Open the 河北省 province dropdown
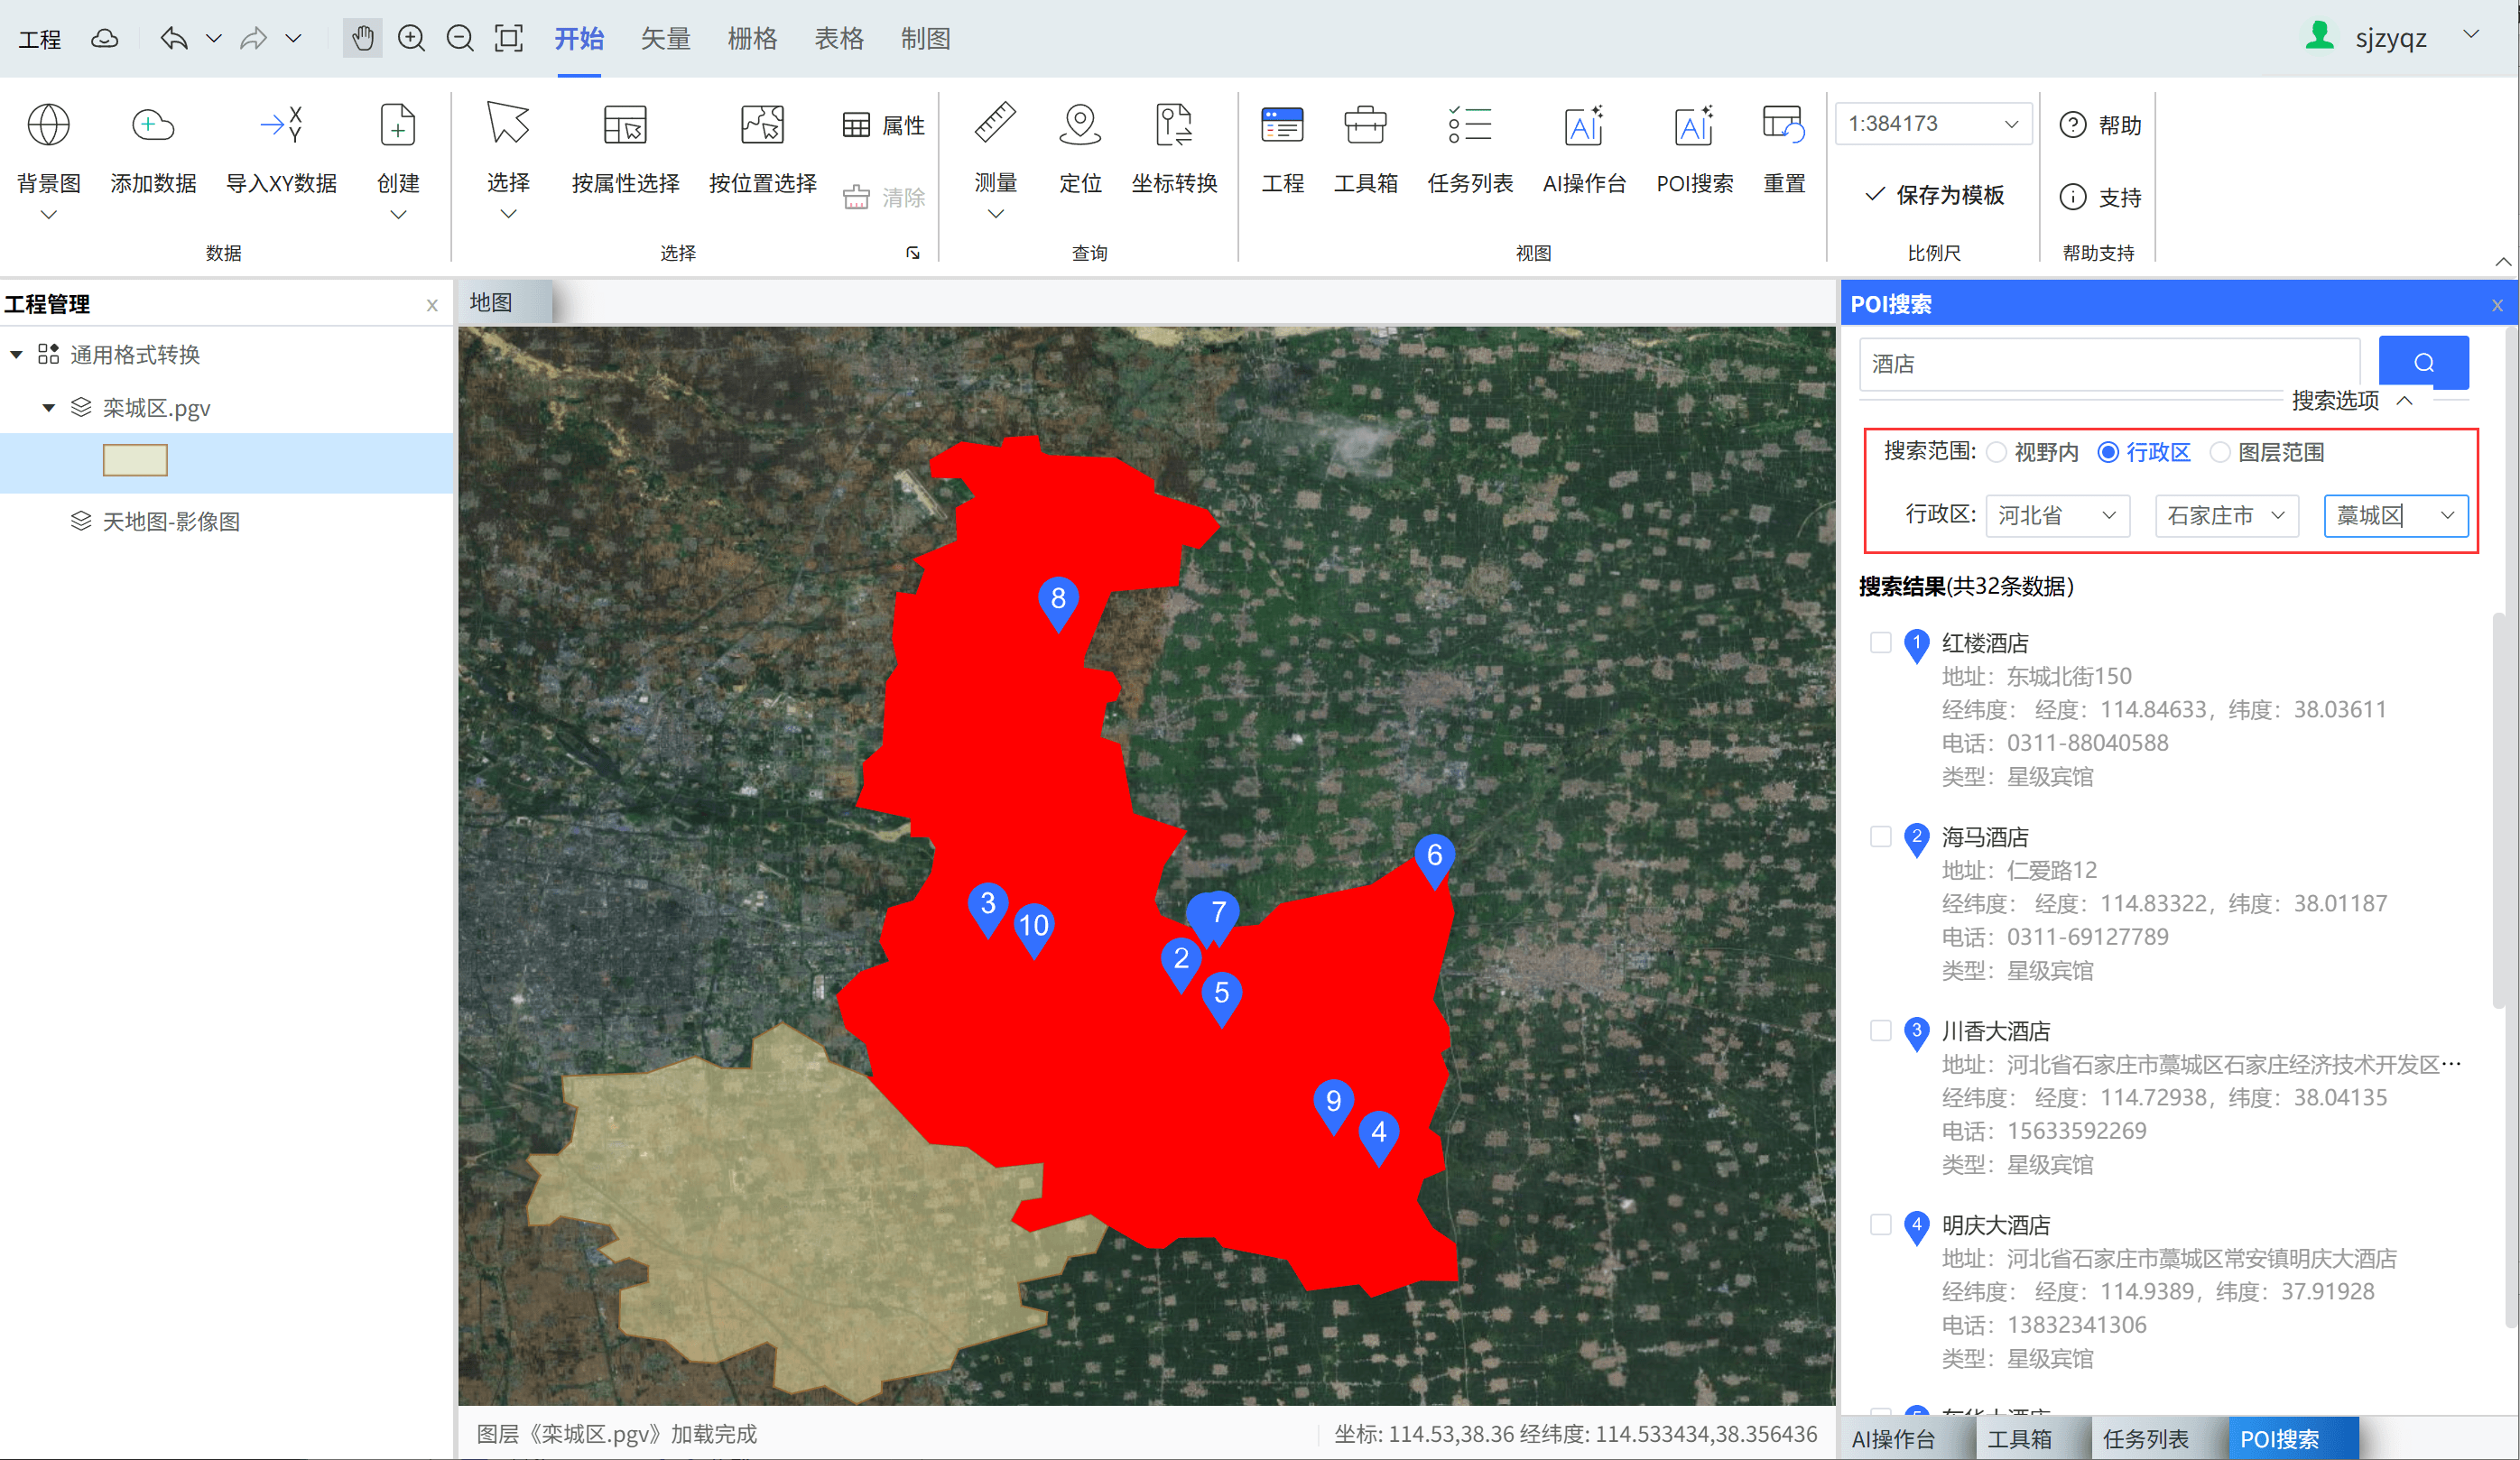Screen dimensions: 2520x1460 2056,516
